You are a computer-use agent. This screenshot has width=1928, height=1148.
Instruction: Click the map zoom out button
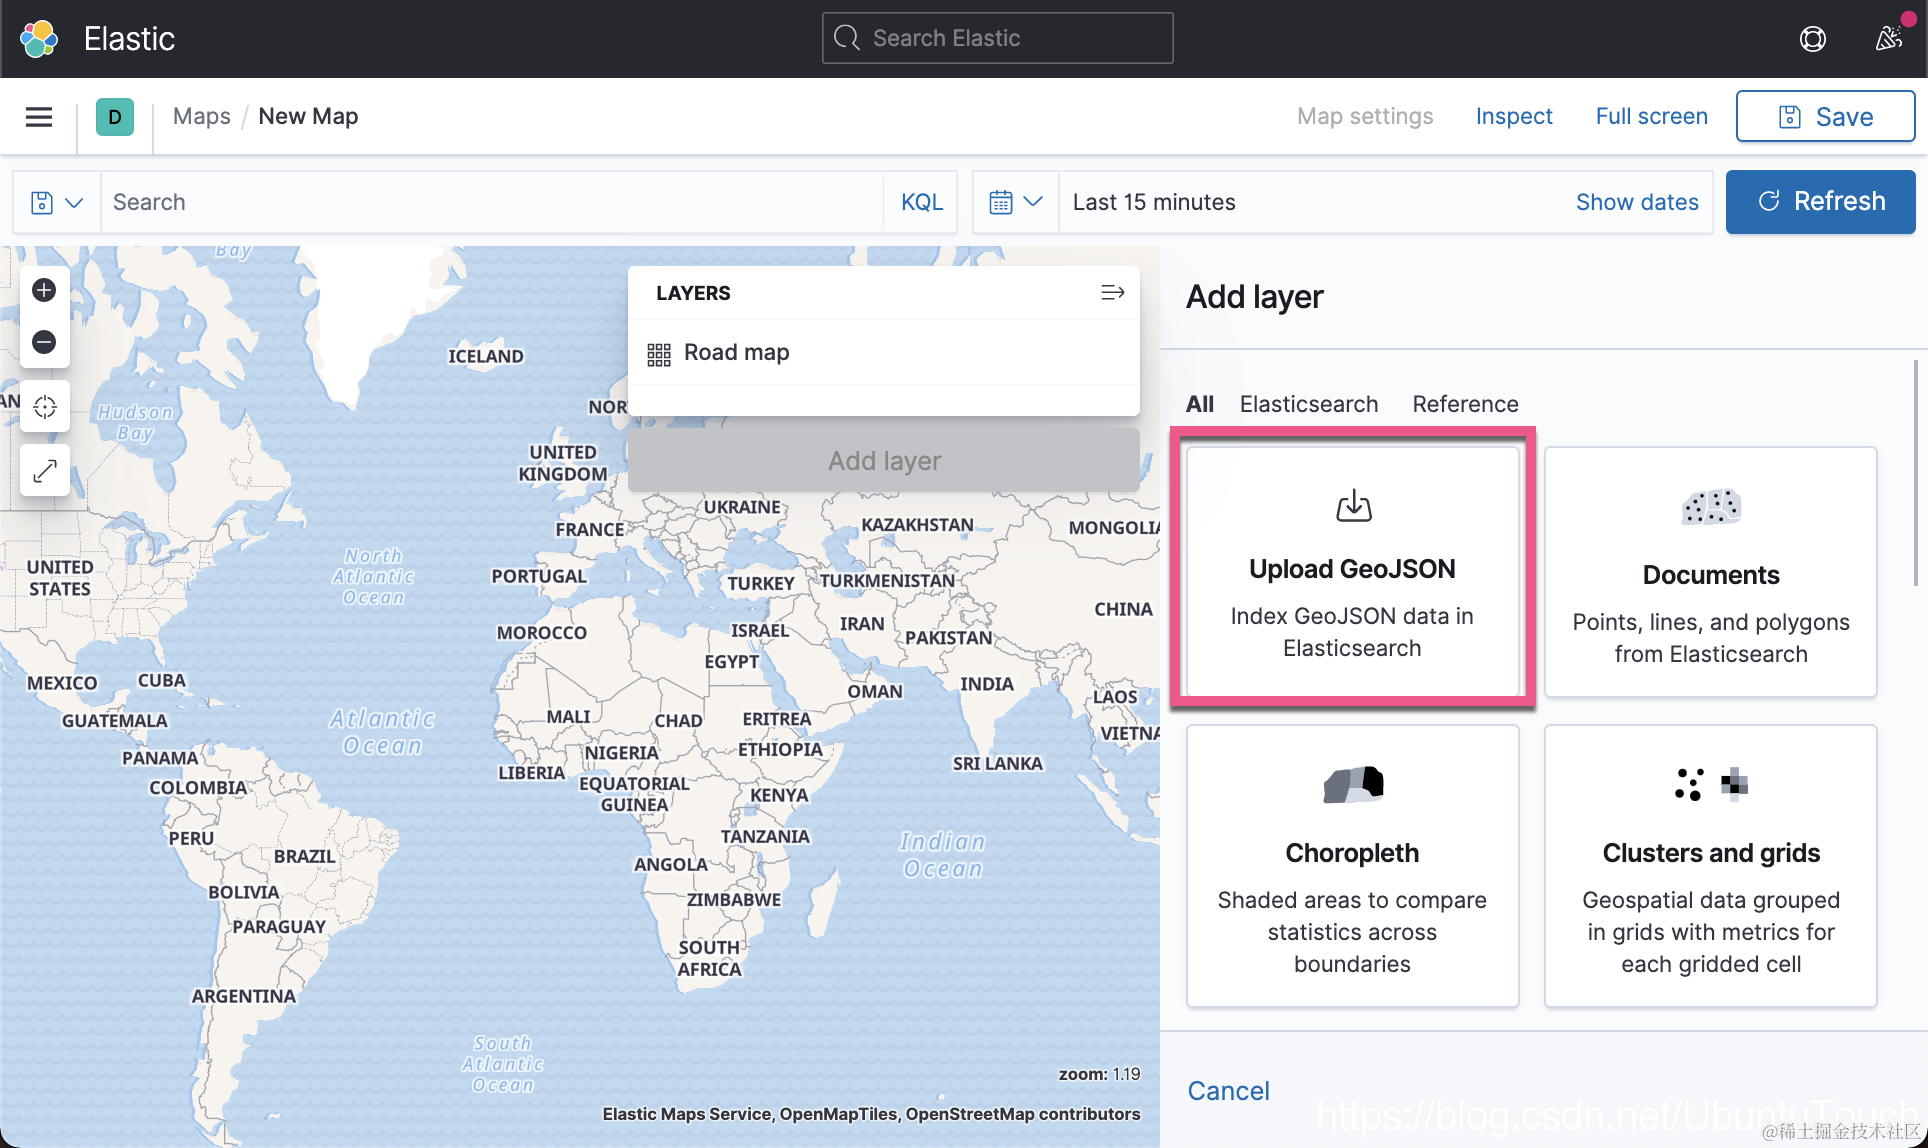(x=44, y=342)
